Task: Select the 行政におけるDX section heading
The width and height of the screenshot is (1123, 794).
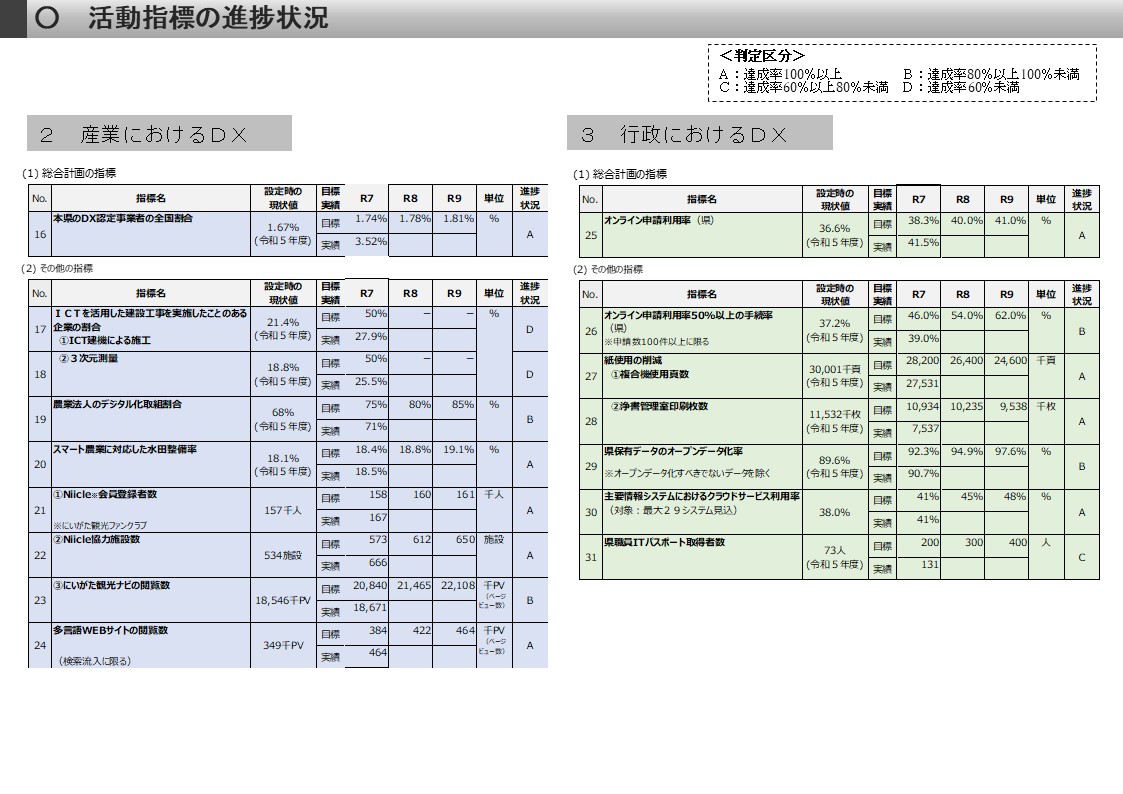Action: pos(700,133)
